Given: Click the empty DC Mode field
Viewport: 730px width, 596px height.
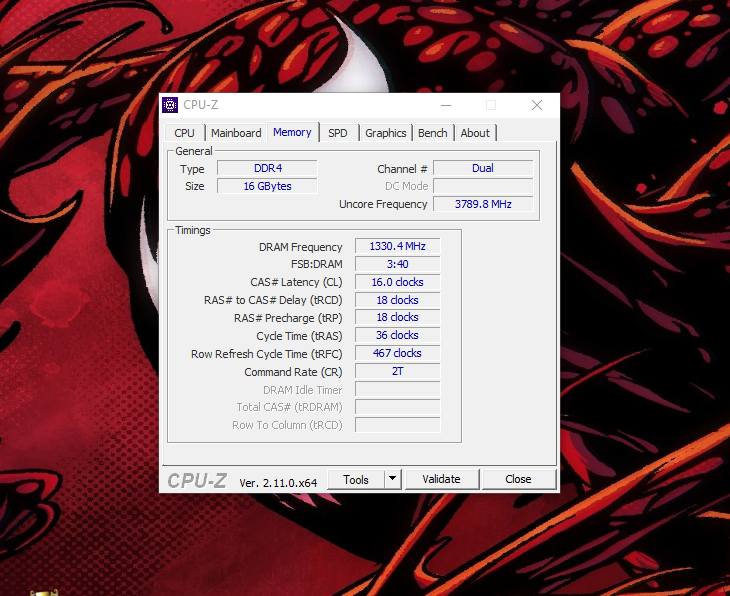Looking at the screenshot, I should tap(483, 186).
